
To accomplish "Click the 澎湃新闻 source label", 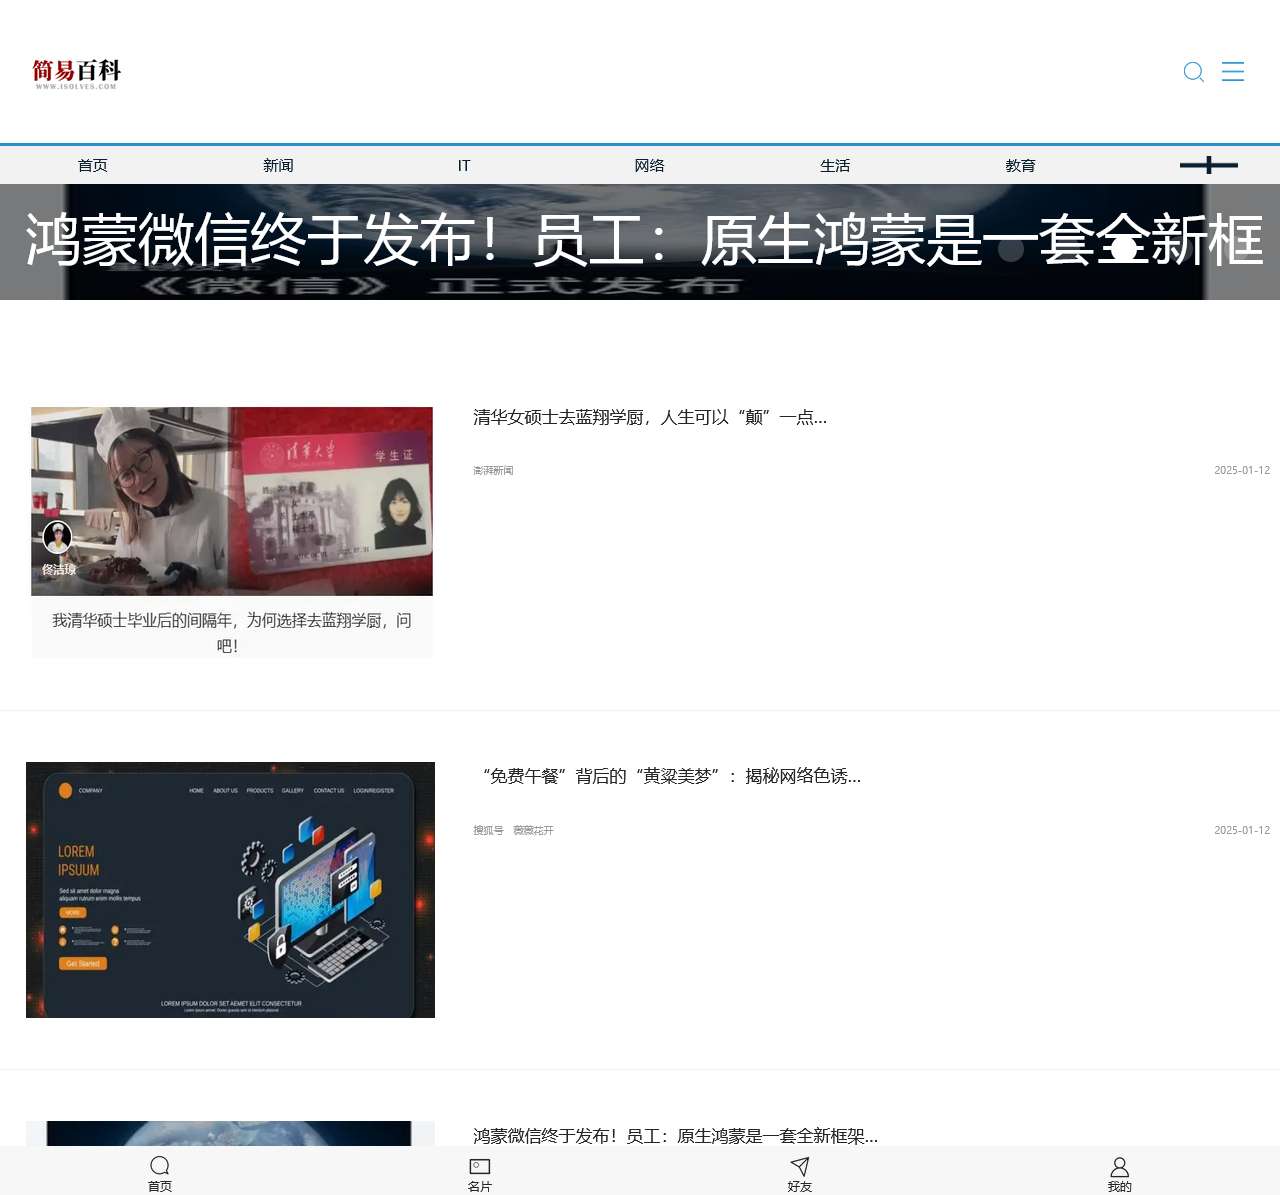I will tap(493, 470).
